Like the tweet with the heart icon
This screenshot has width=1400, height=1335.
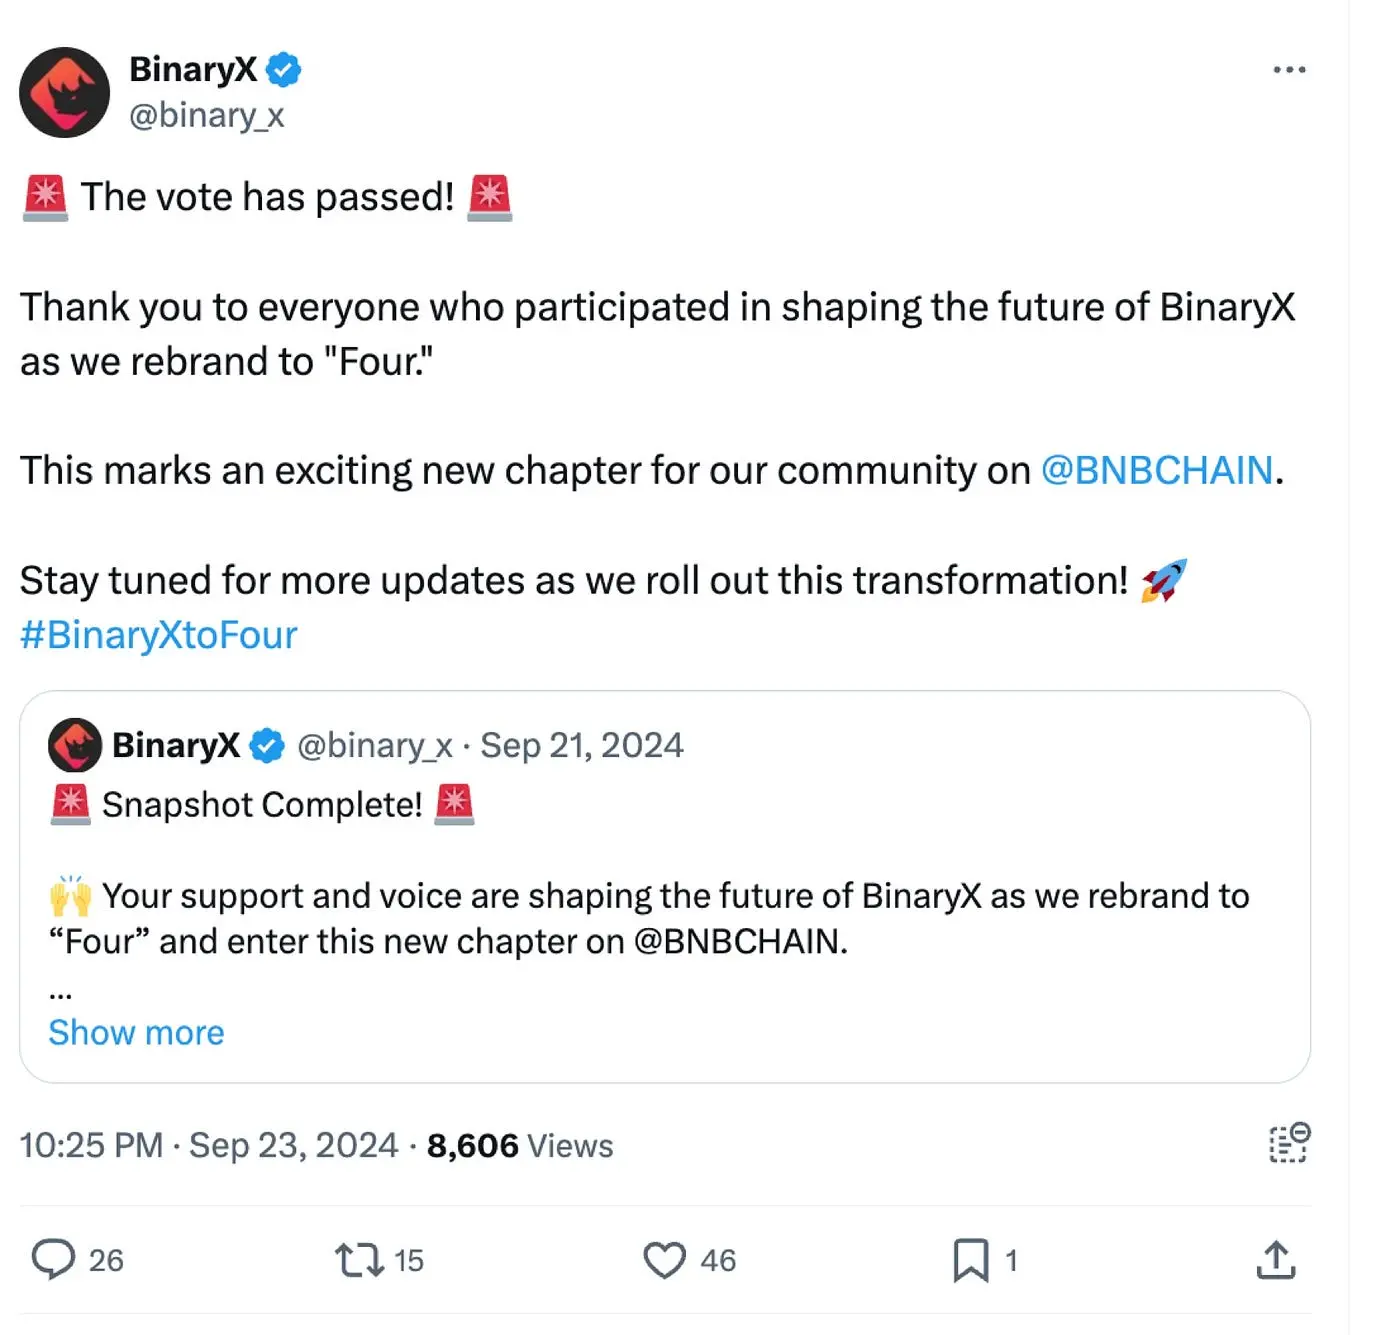pyautogui.click(x=664, y=1259)
